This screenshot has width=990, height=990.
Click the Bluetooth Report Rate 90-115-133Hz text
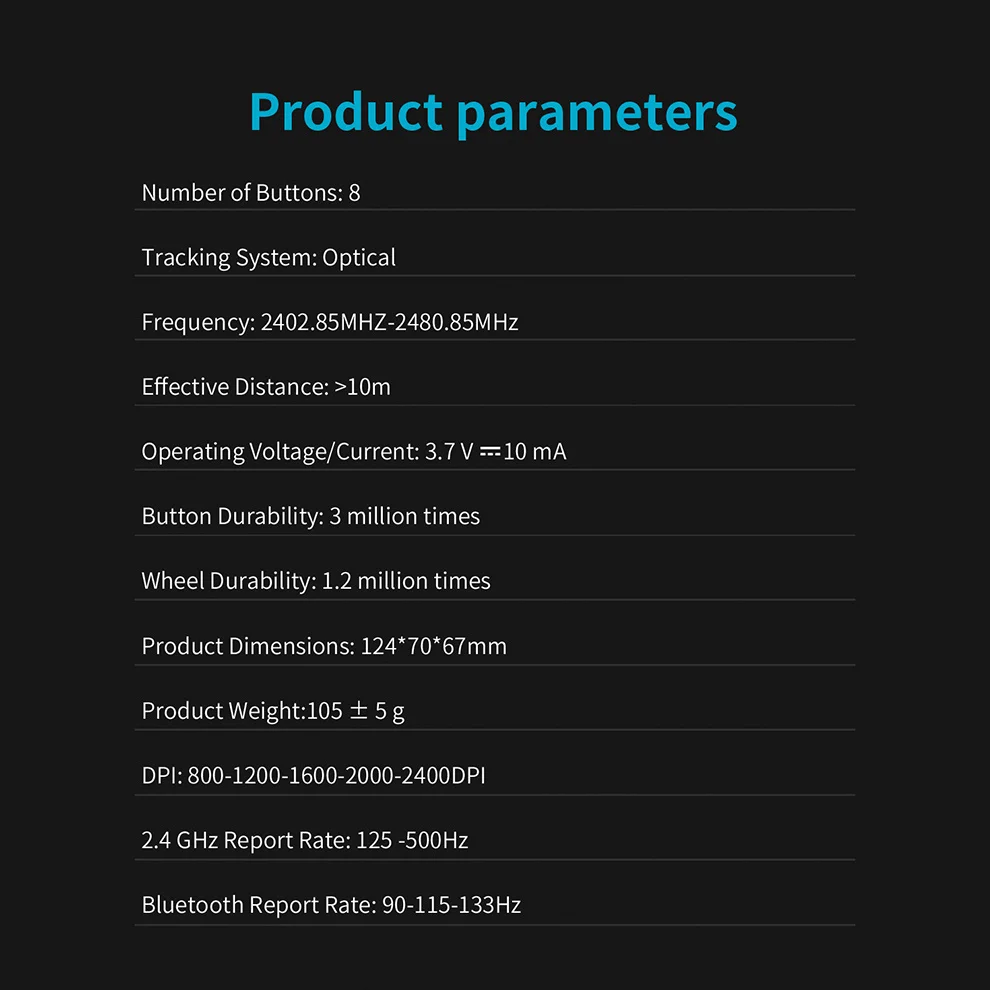[331, 905]
